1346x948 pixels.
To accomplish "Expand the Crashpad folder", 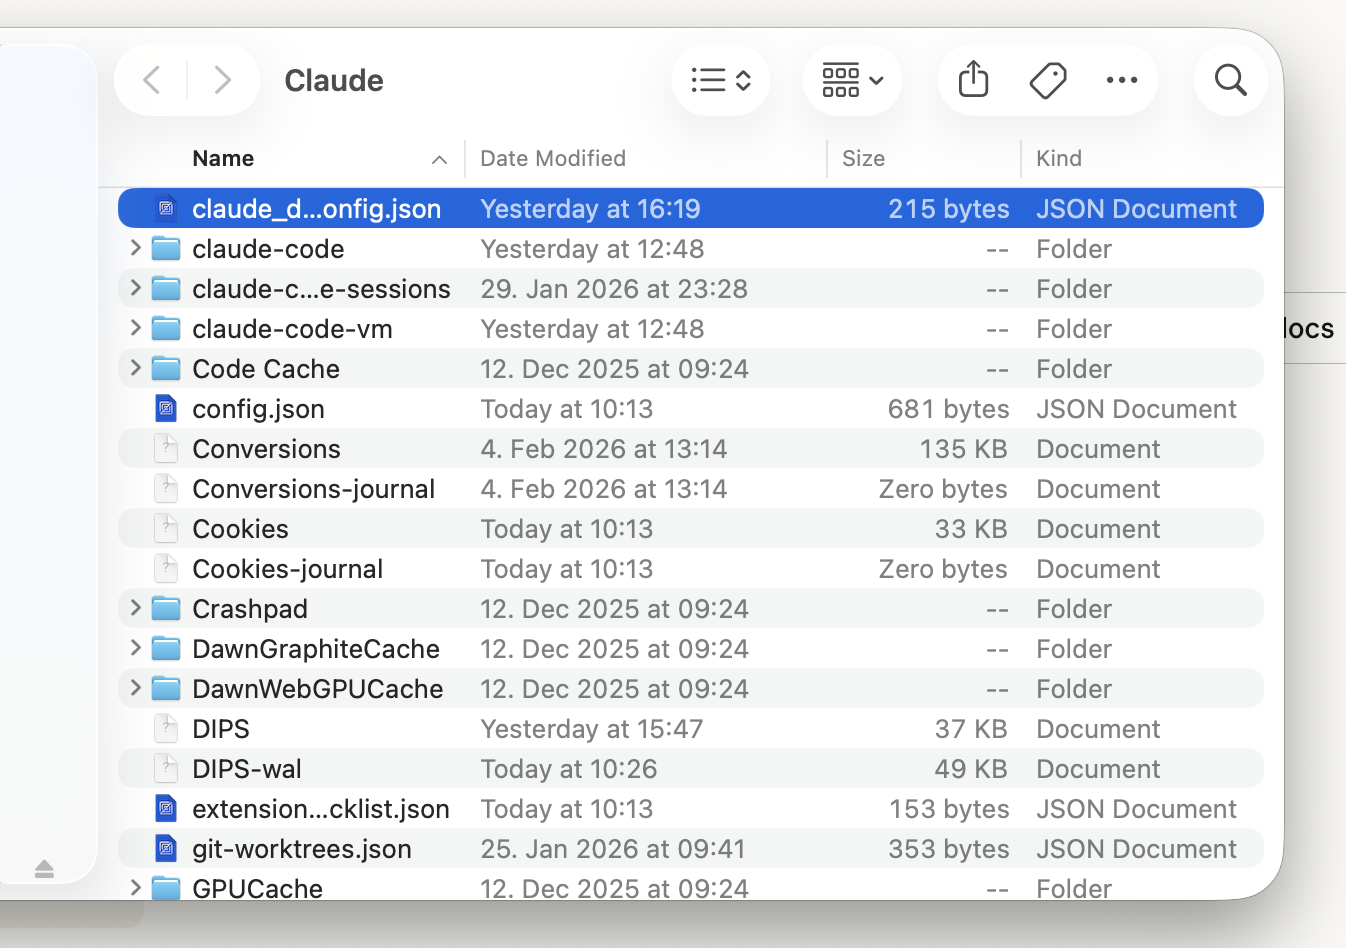I will tap(136, 608).
